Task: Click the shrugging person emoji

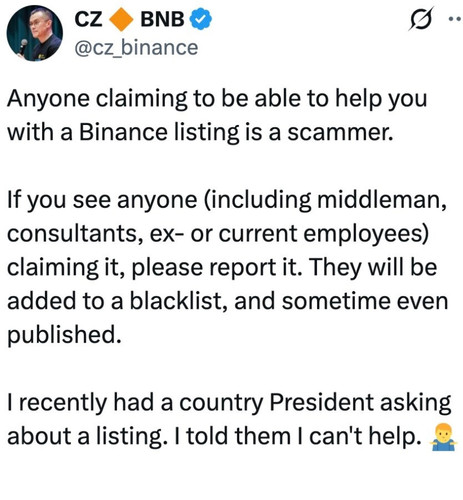Action: click(x=443, y=437)
